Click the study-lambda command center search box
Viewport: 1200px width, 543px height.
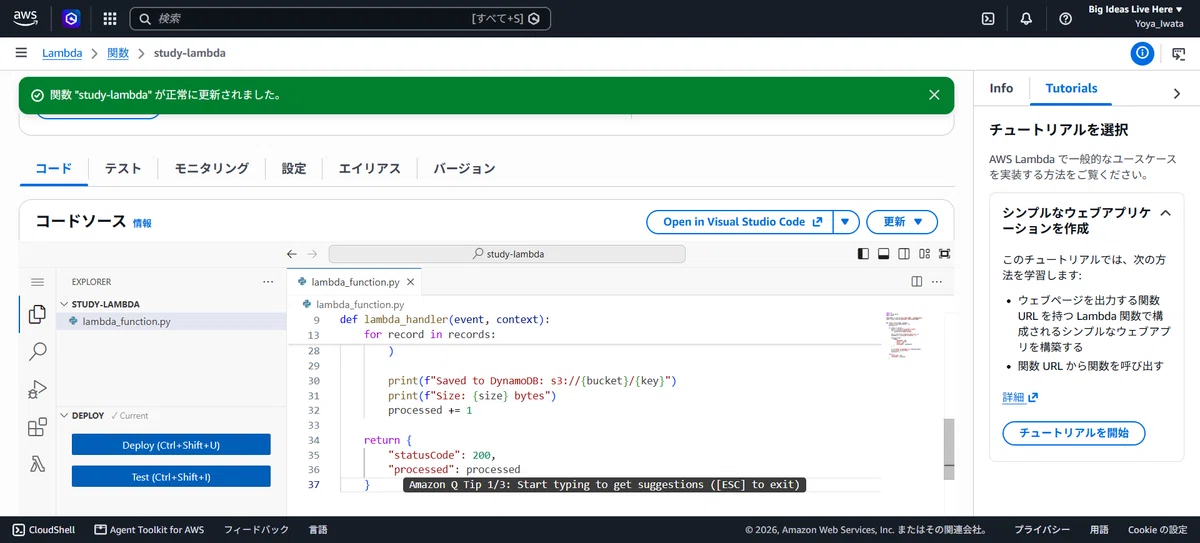point(508,254)
